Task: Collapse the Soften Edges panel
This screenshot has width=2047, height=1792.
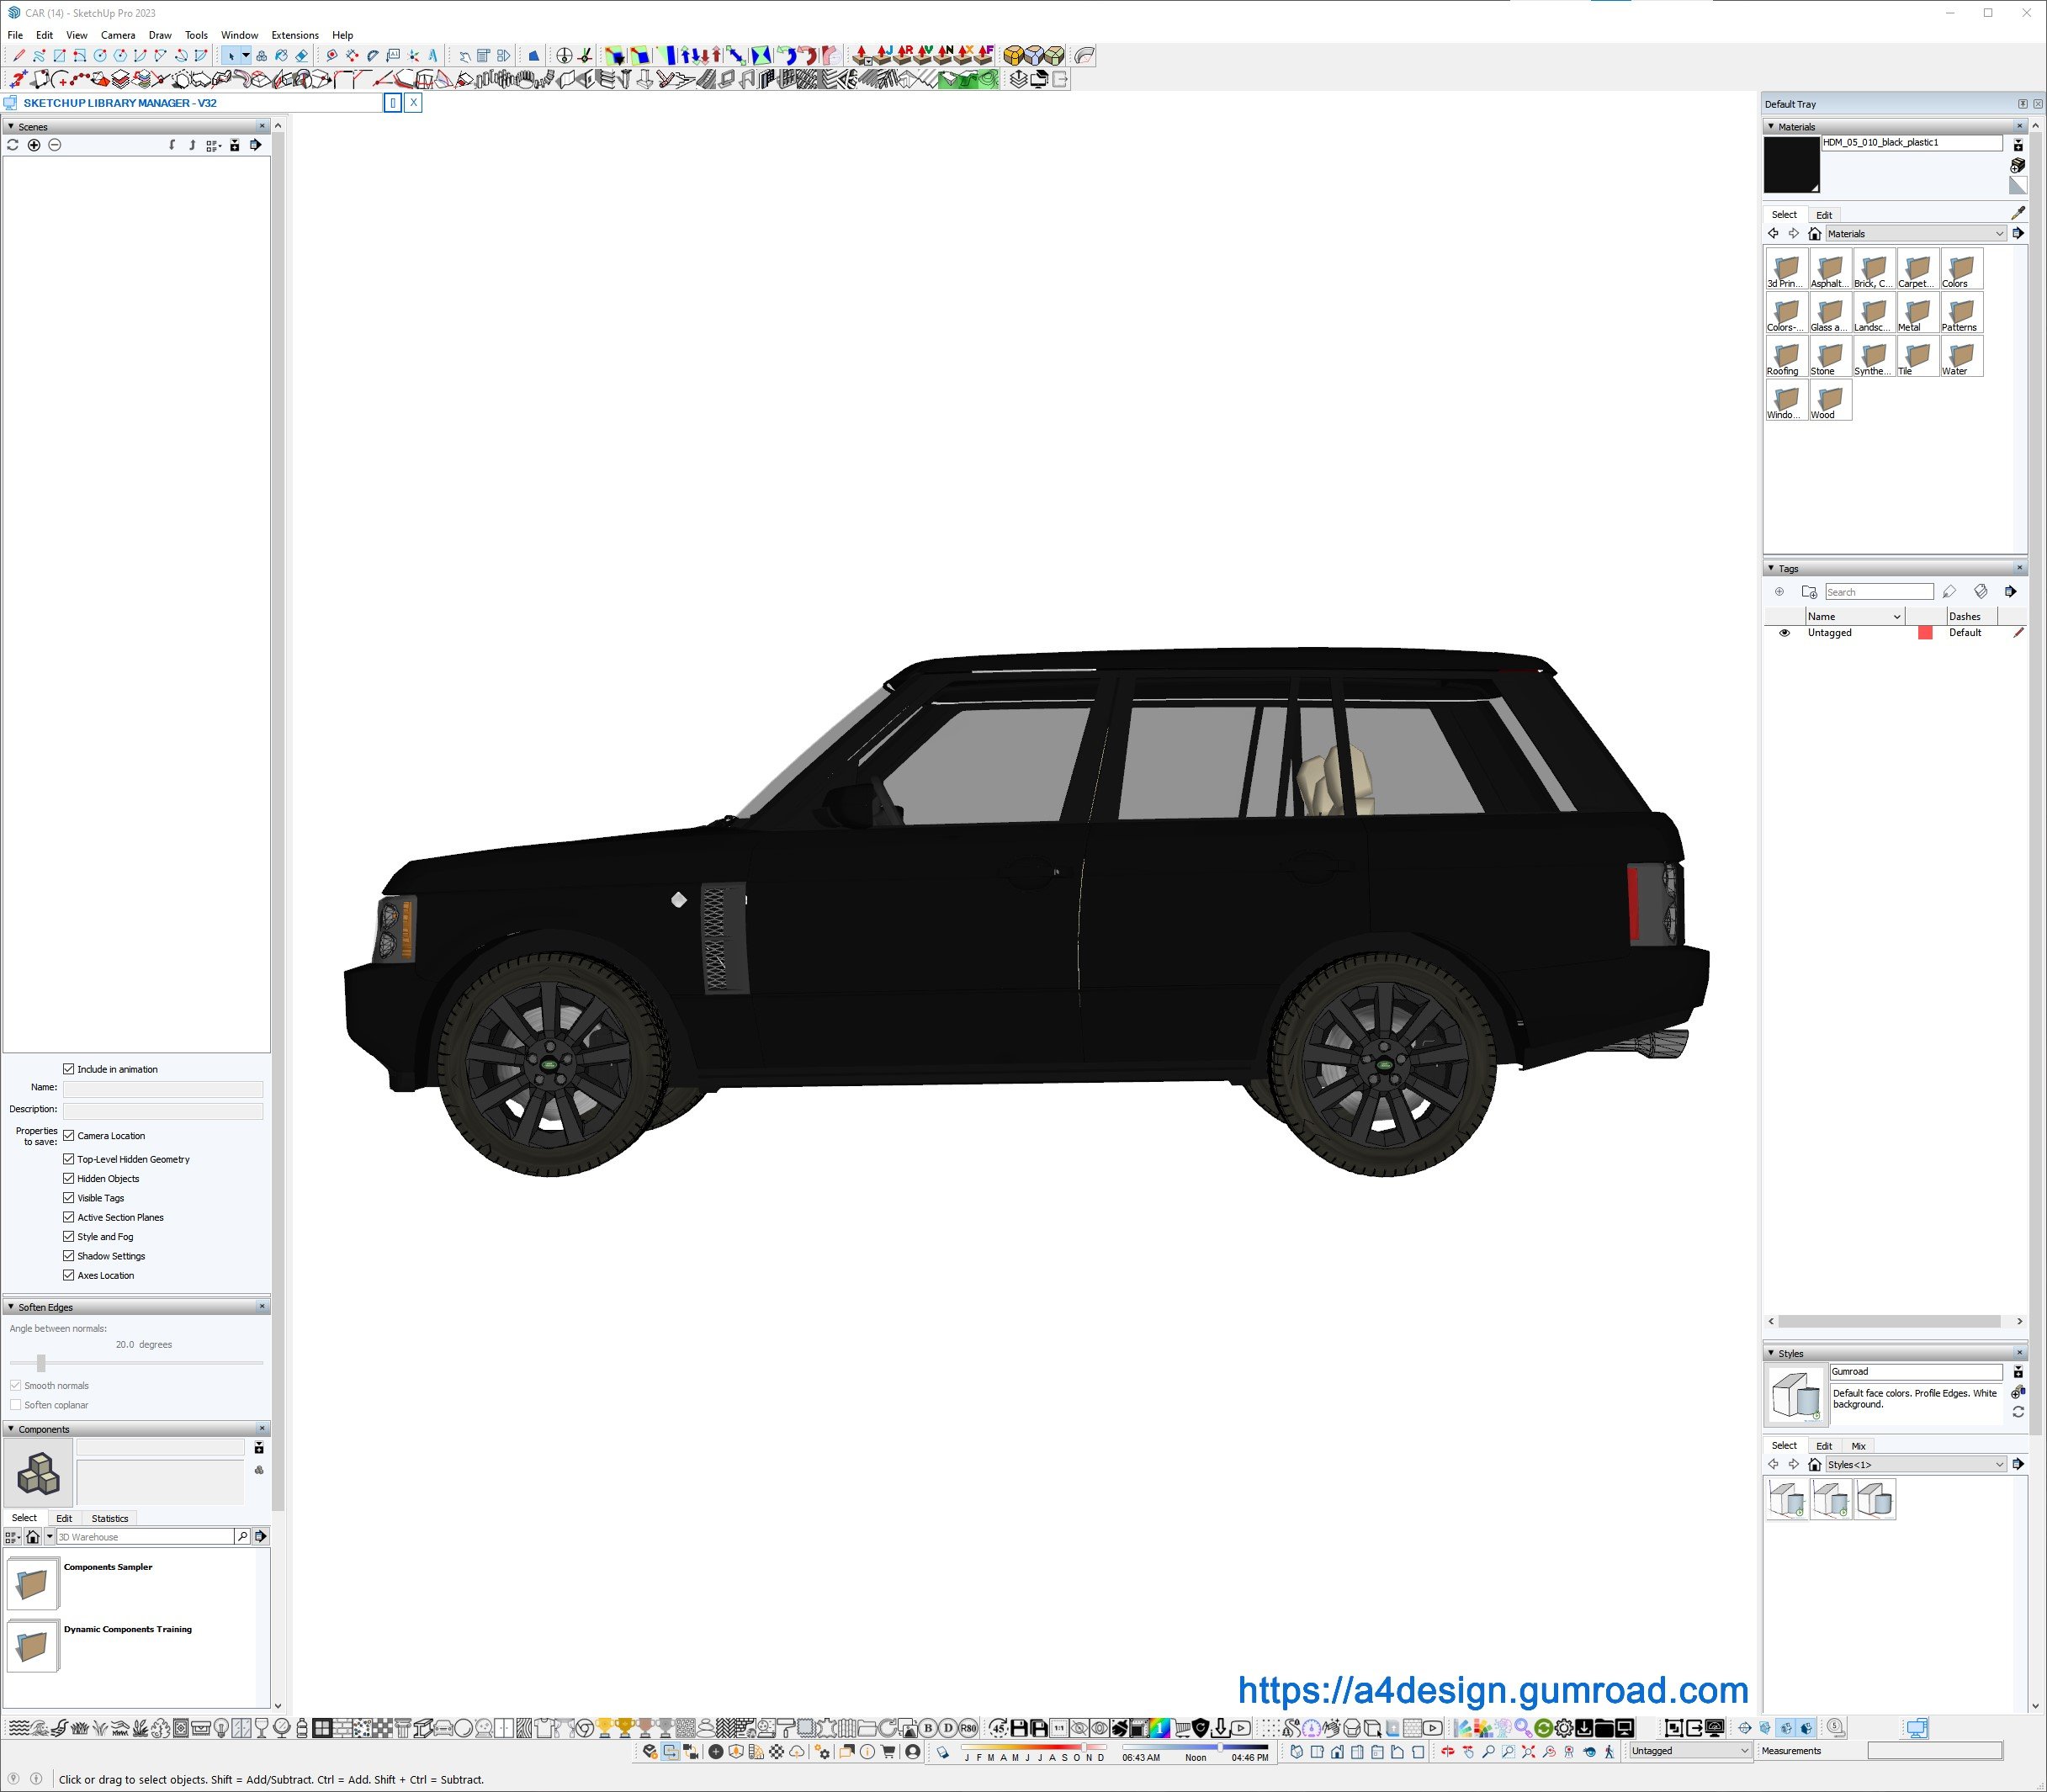Action: coord(11,1307)
